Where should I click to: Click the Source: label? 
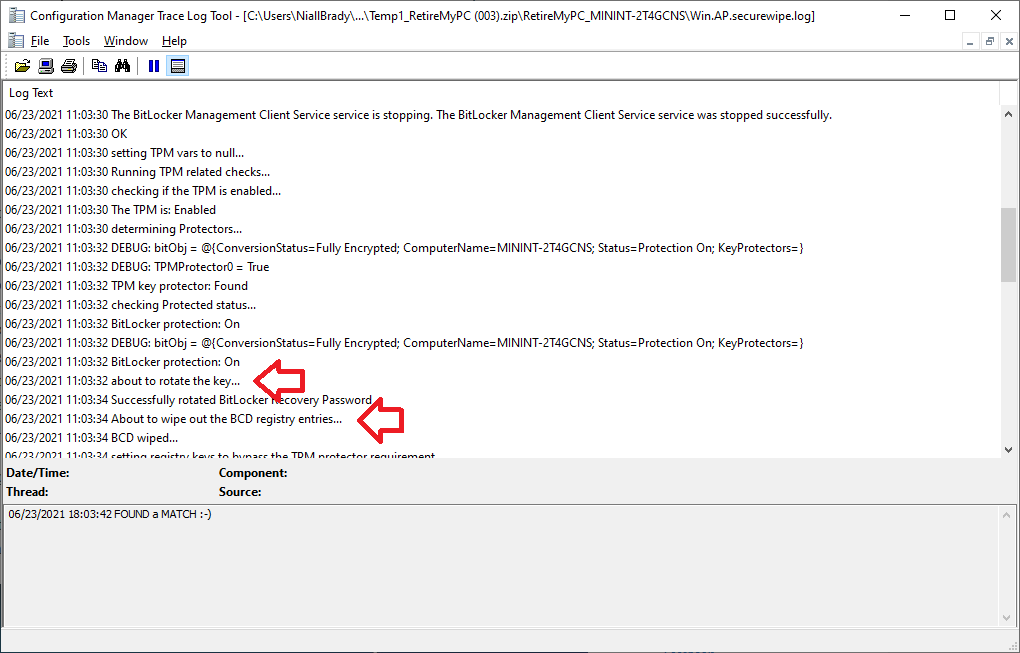coord(240,492)
